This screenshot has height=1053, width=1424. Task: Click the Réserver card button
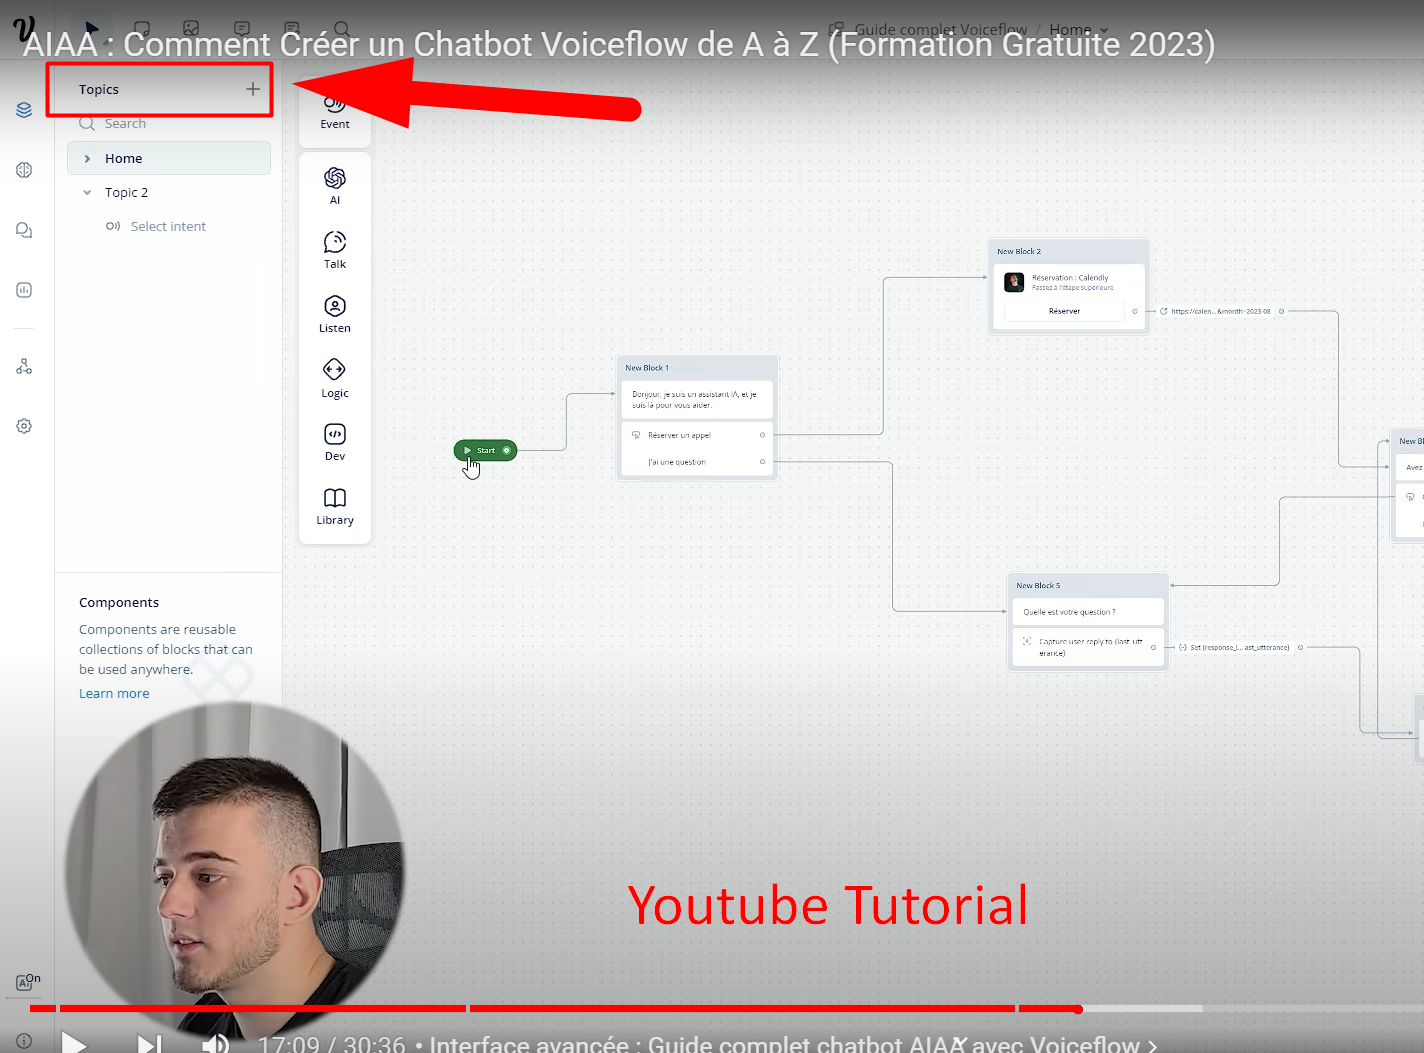tap(1064, 311)
